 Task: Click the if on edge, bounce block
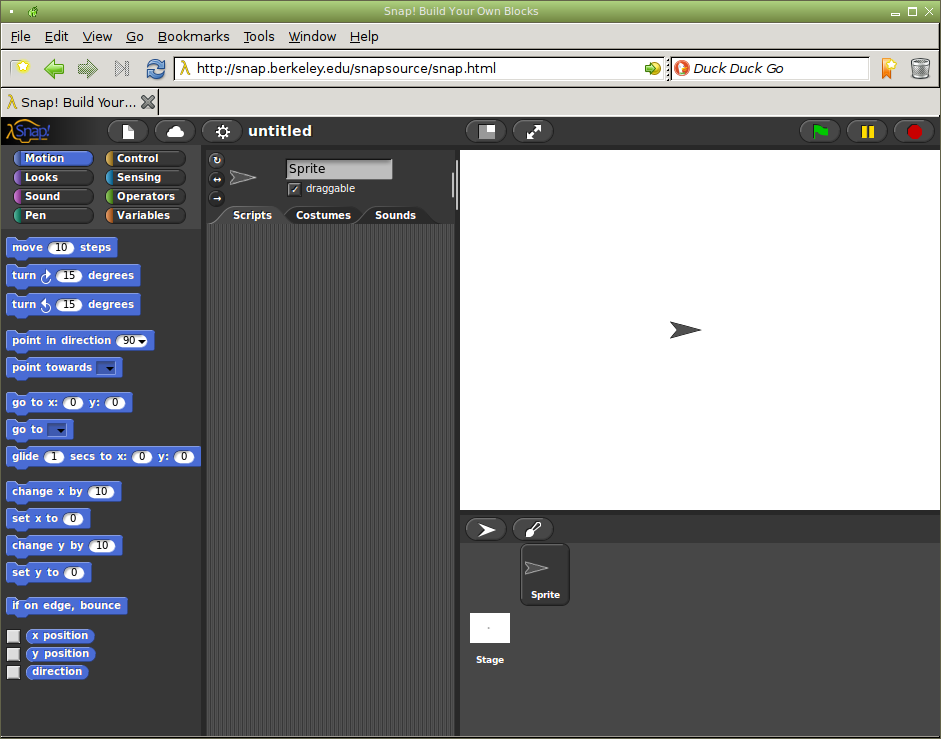point(67,606)
